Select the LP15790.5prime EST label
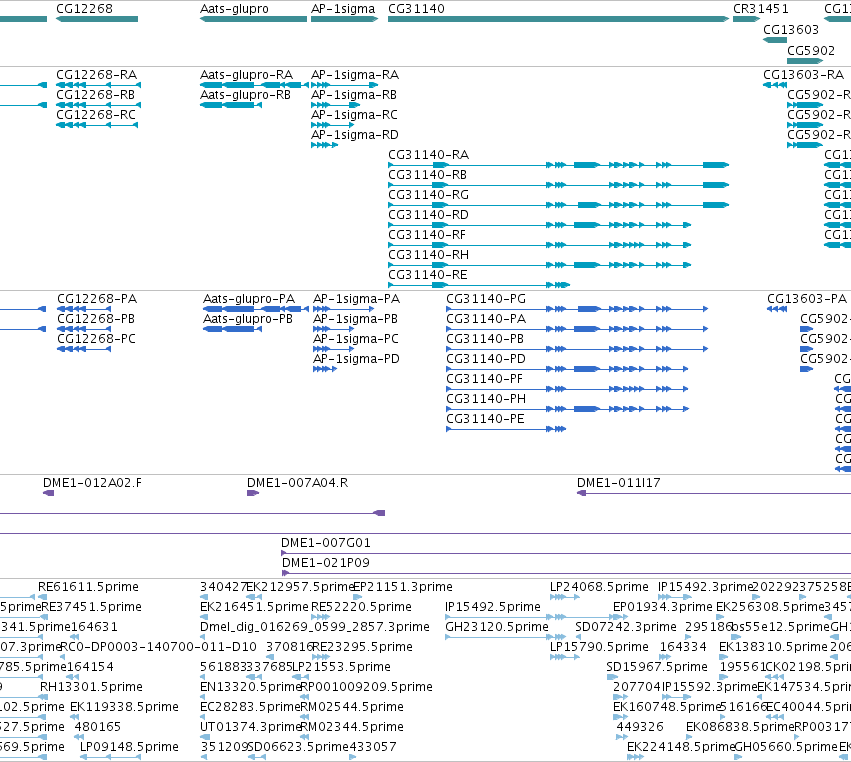The height and width of the screenshot is (762, 851). pyautogui.click(x=599, y=647)
